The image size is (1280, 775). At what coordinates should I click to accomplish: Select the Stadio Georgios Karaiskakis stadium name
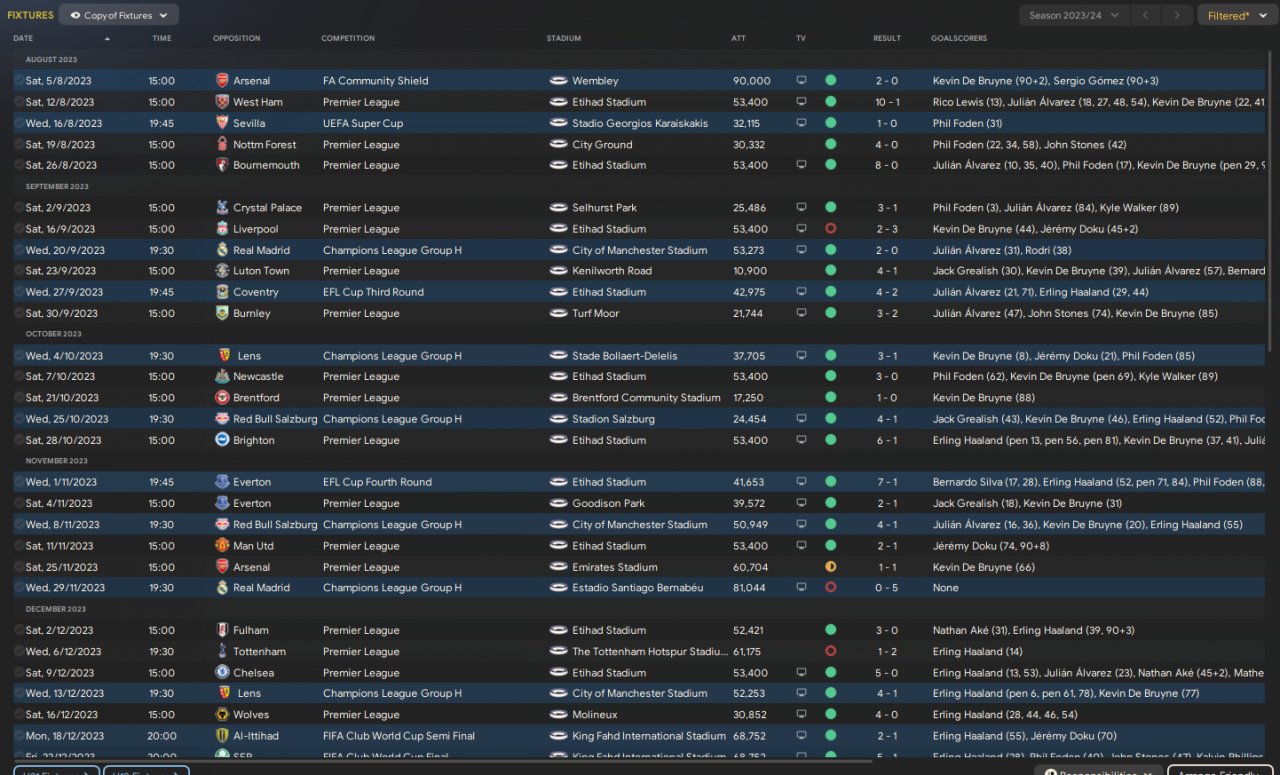tap(640, 123)
